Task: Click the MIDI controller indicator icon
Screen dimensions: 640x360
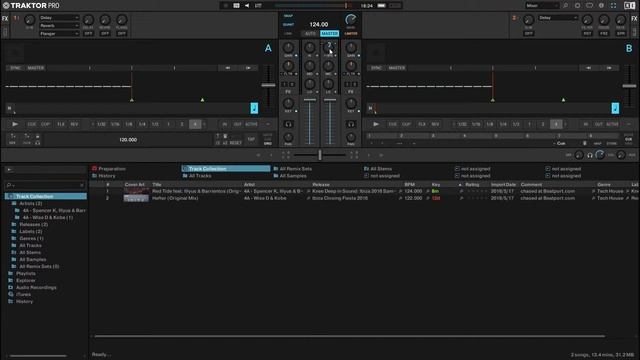Action: [236, 6]
